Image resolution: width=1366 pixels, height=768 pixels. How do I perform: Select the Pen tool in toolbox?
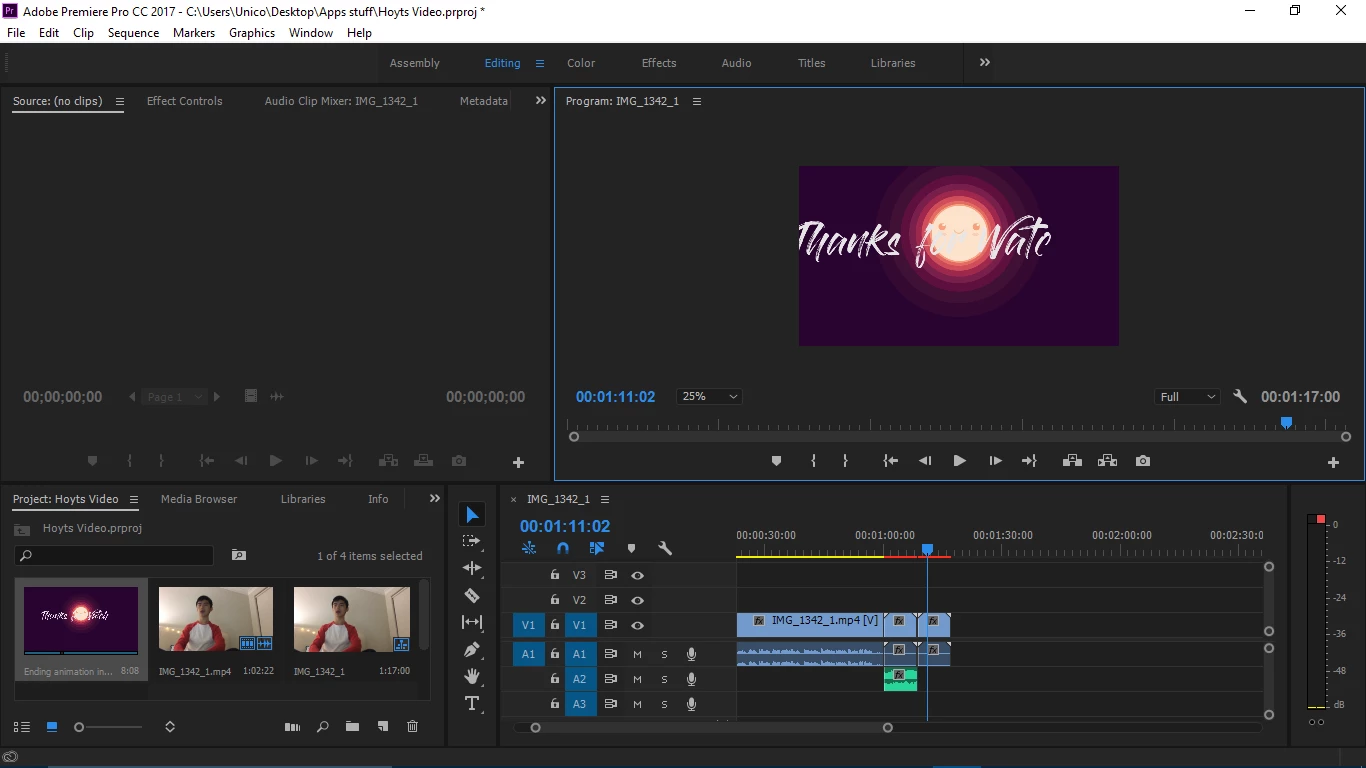point(472,649)
